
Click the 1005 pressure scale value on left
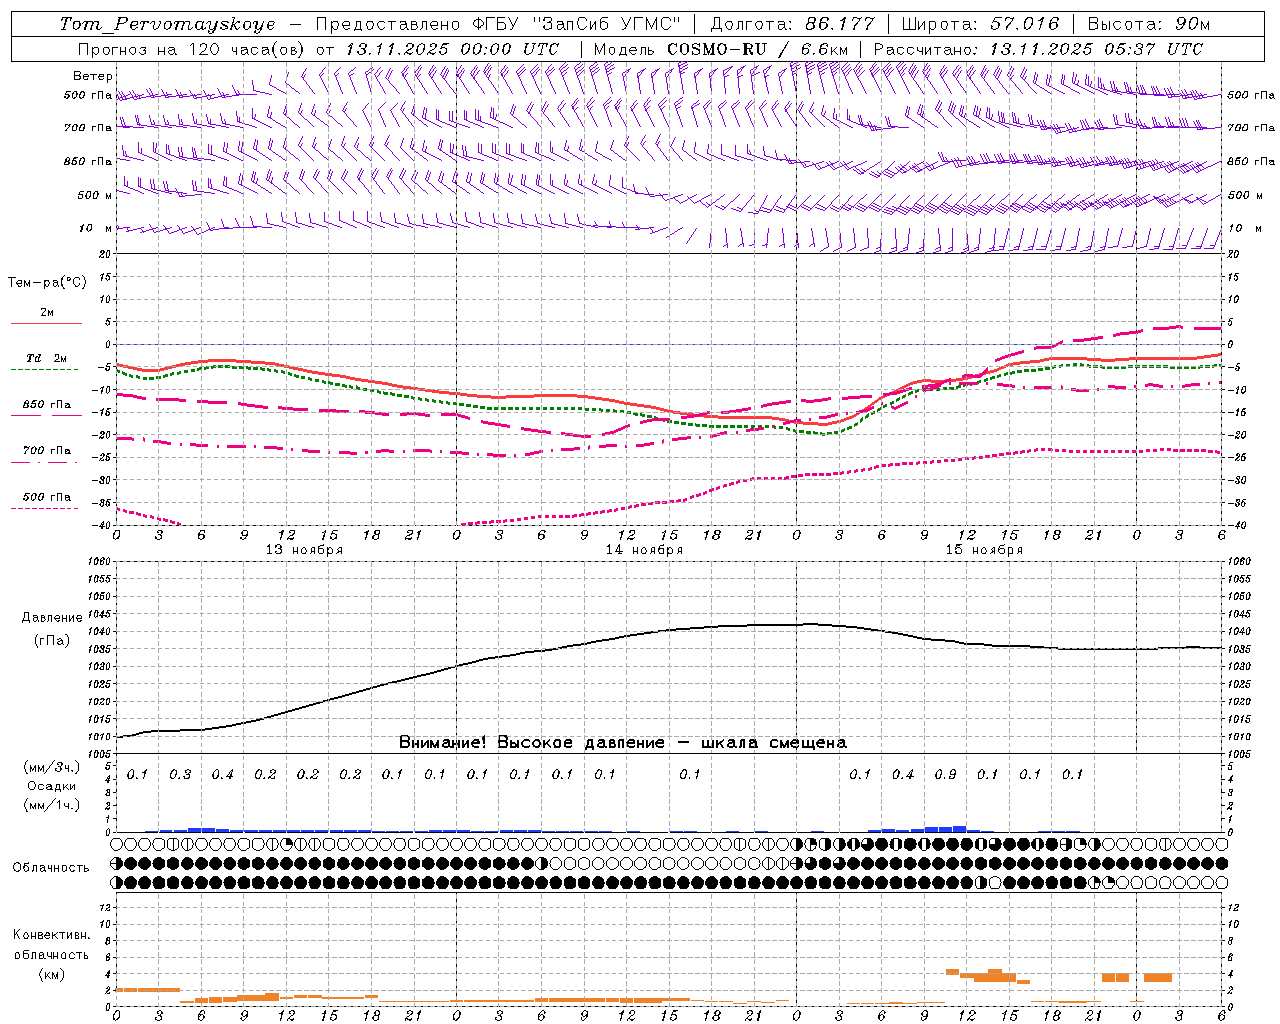(x=101, y=754)
